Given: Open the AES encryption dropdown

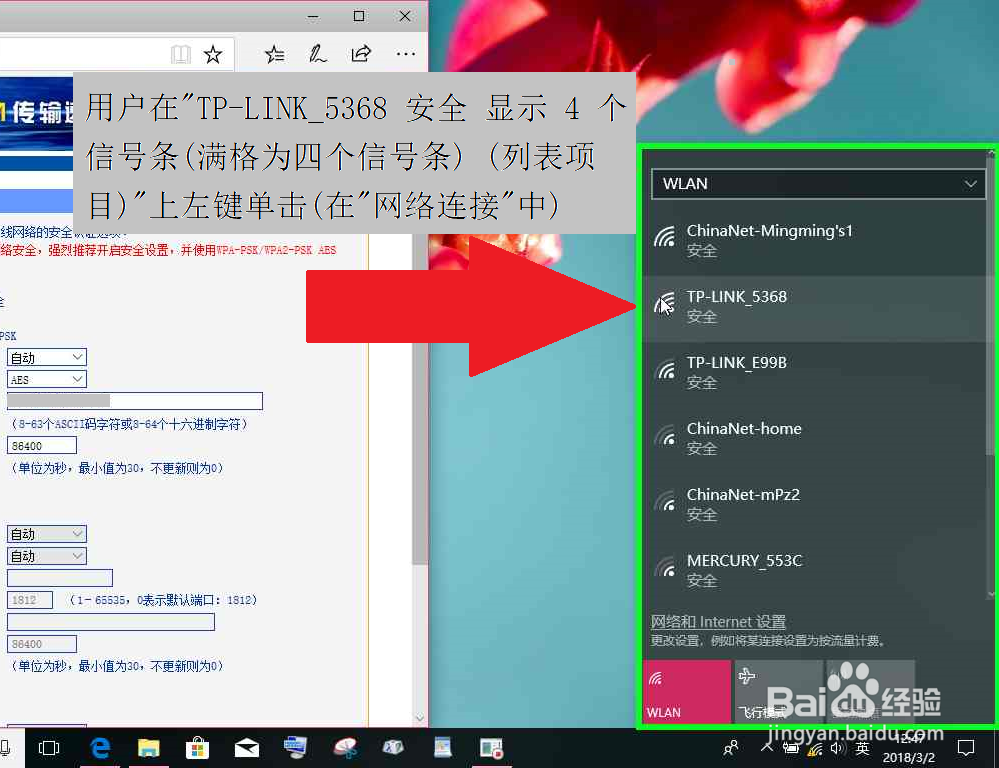Looking at the screenshot, I should pyautogui.click(x=45, y=378).
